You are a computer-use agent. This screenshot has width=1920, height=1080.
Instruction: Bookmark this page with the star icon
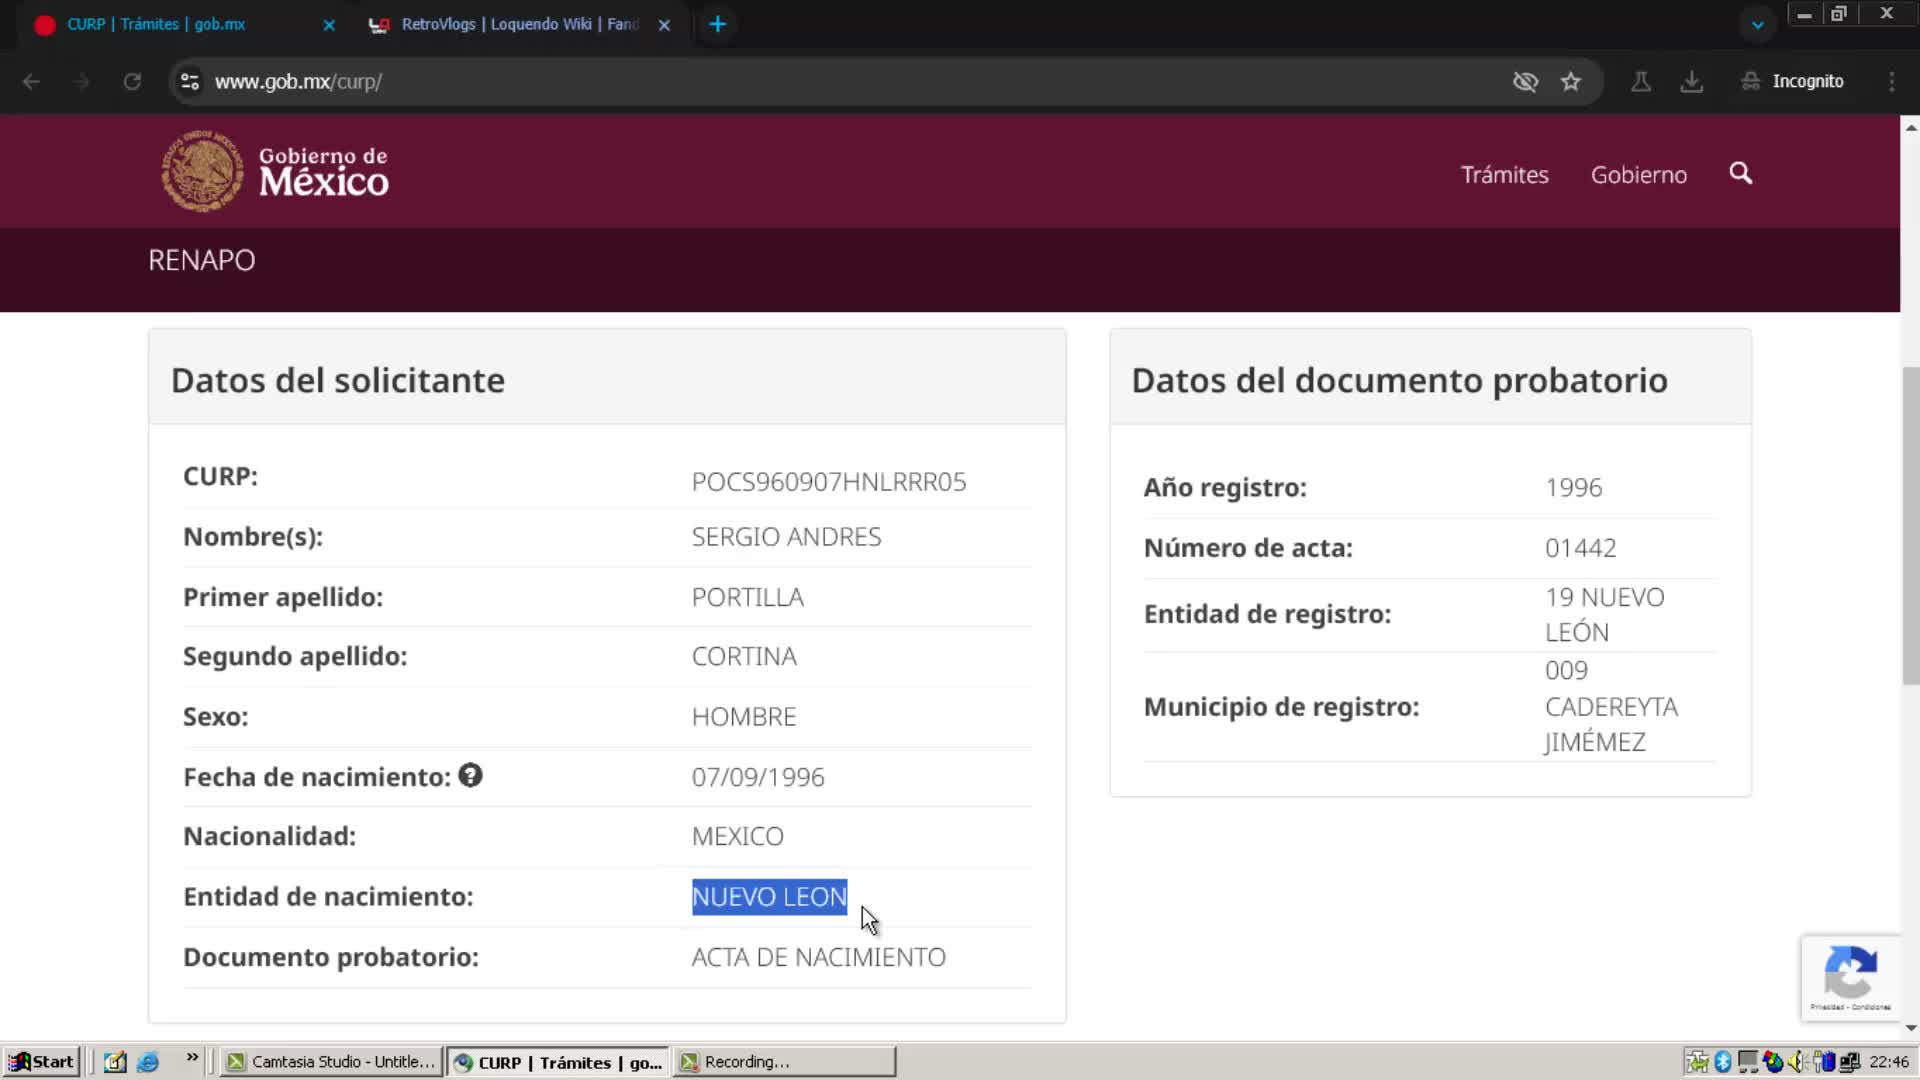(1571, 82)
